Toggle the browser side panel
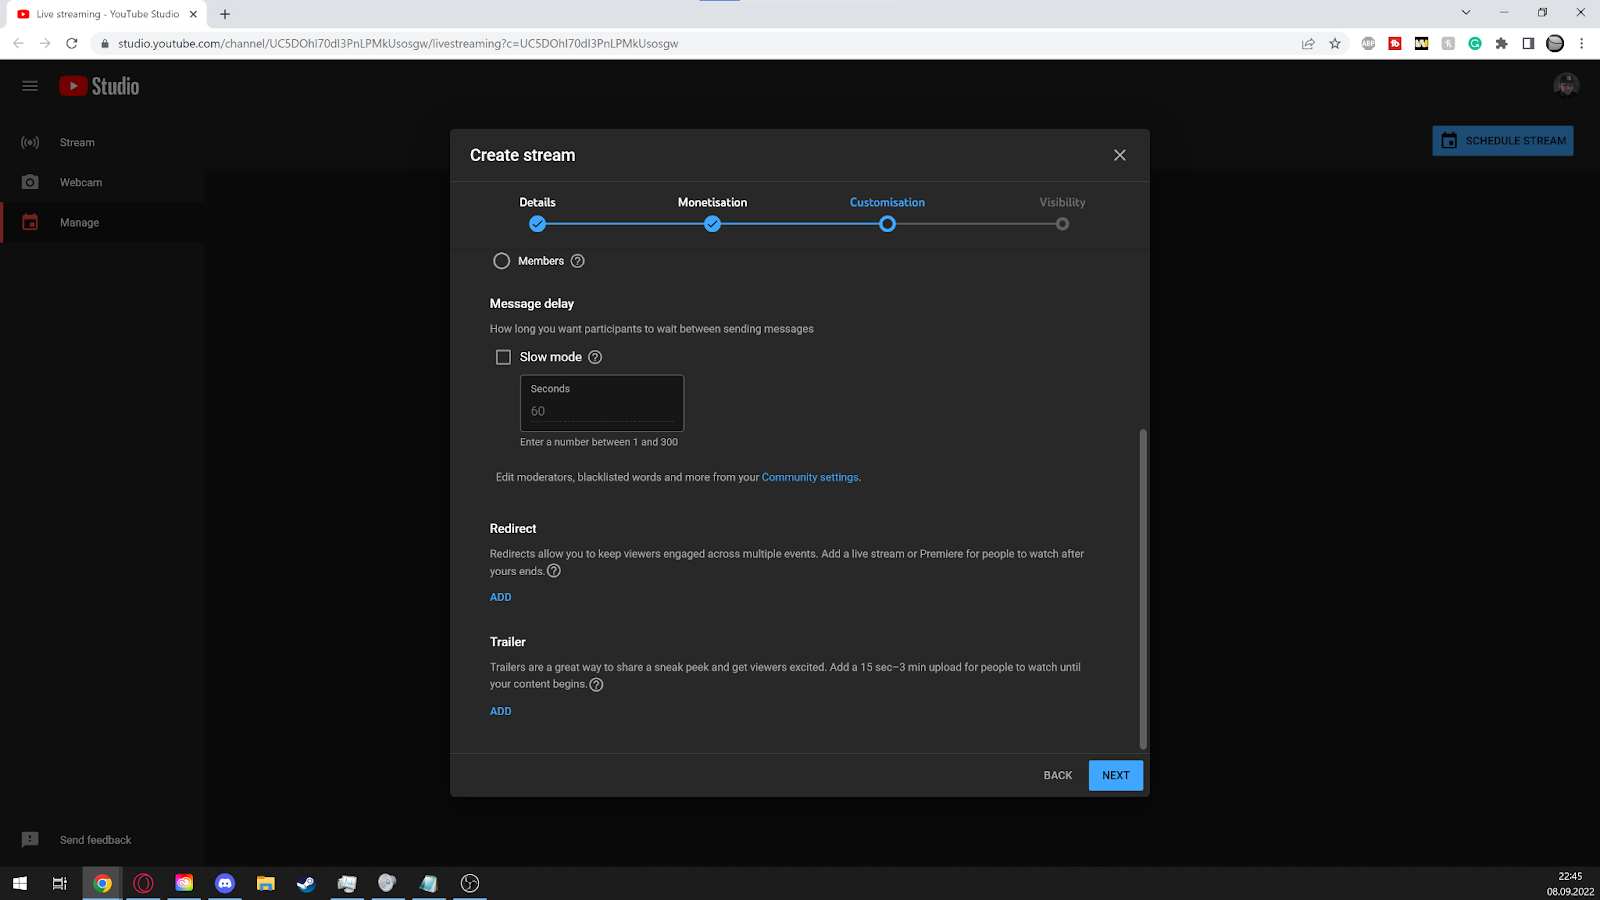 point(1528,43)
